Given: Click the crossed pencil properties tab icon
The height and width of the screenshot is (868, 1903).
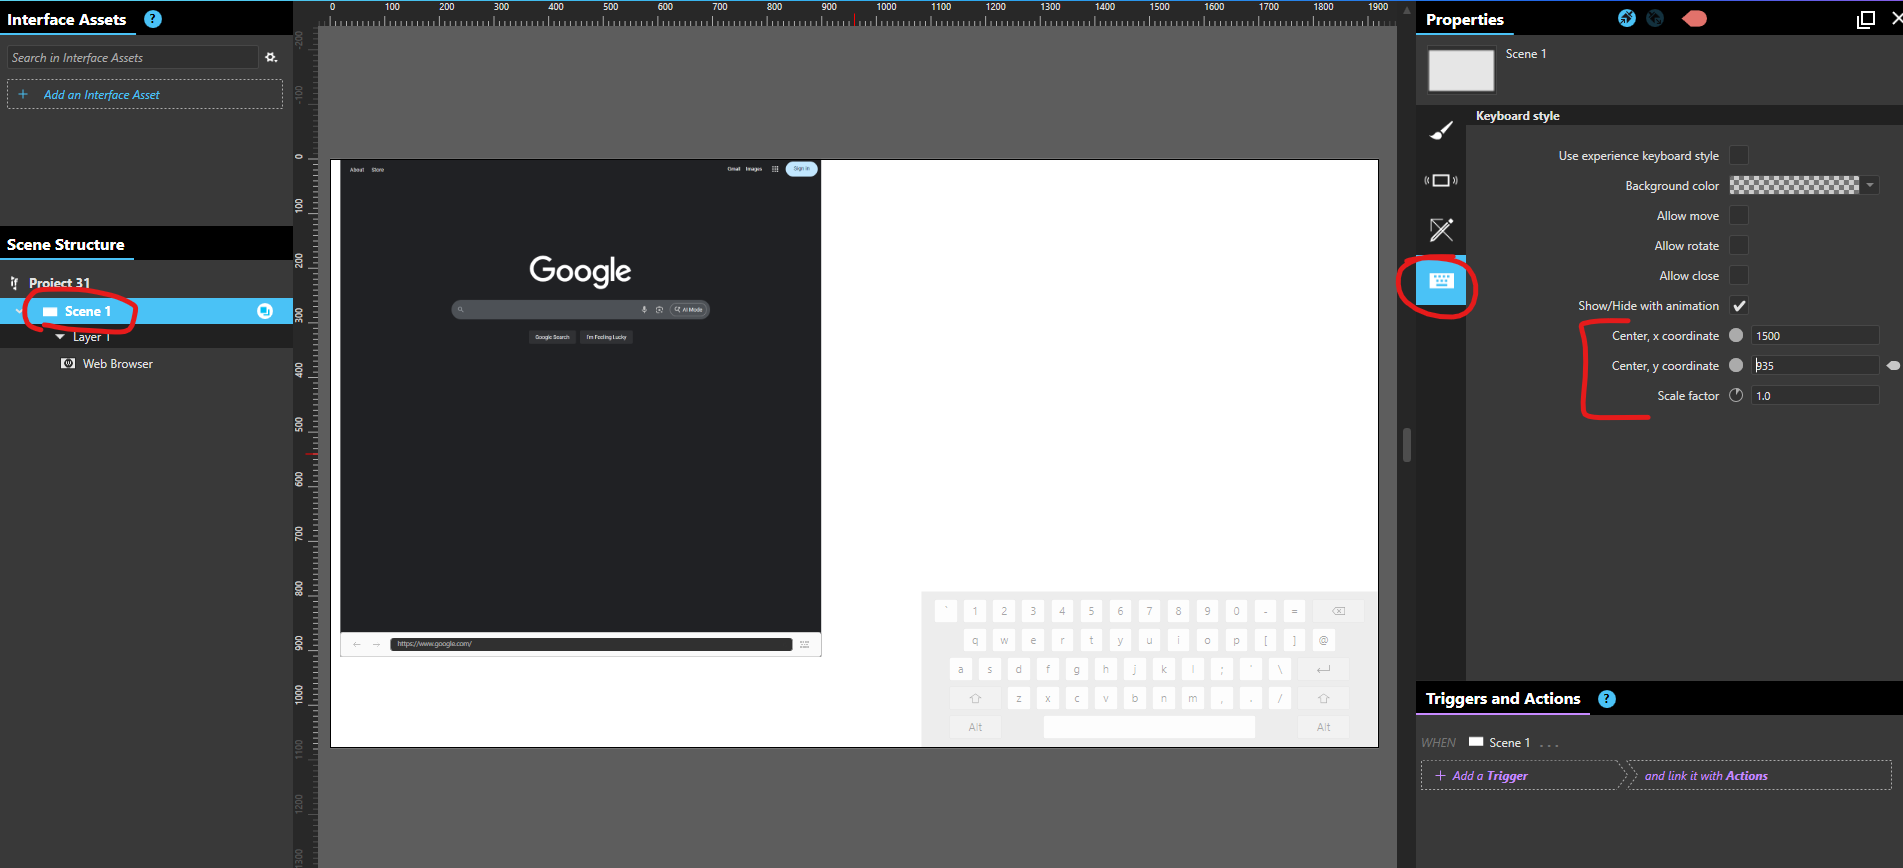Looking at the screenshot, I should coord(1441,230).
